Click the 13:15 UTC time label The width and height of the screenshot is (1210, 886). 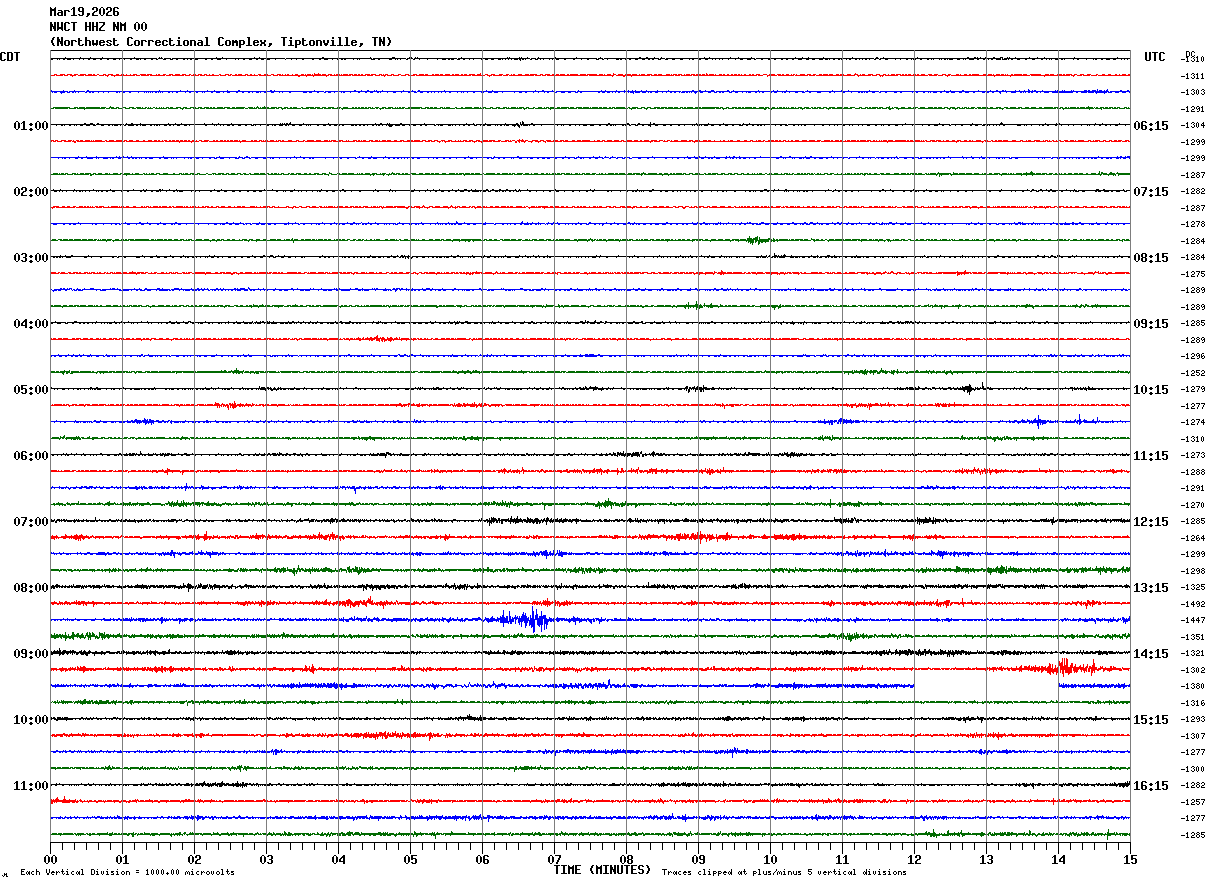click(x=1150, y=588)
